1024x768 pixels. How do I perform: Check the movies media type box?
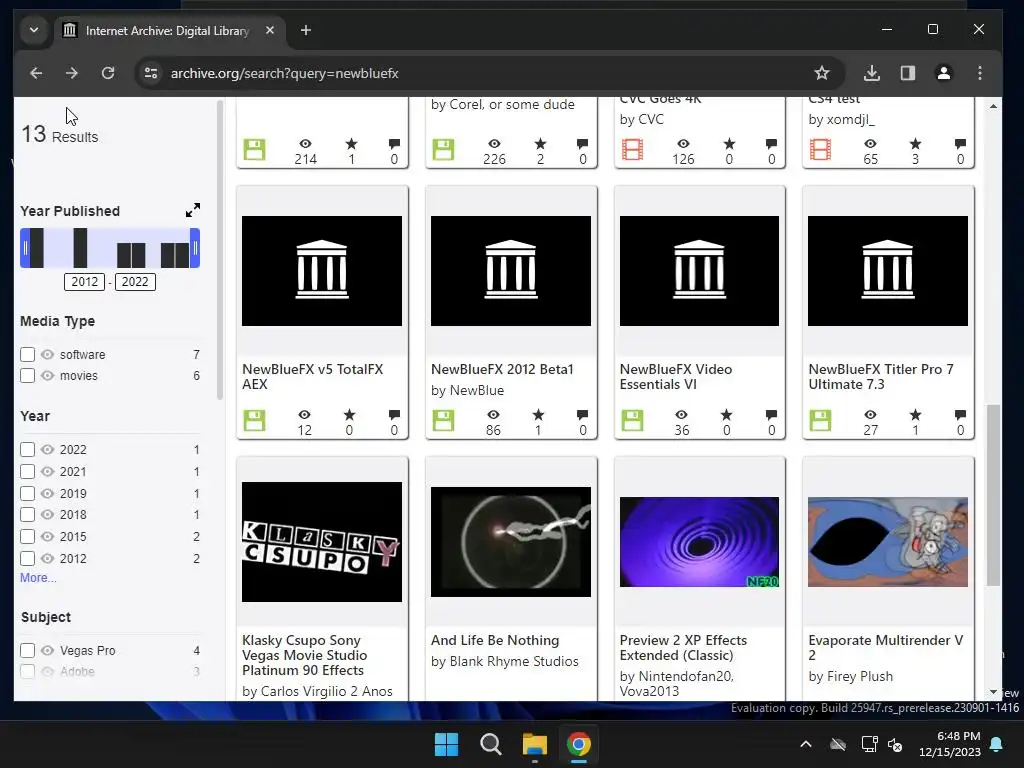coord(27,376)
